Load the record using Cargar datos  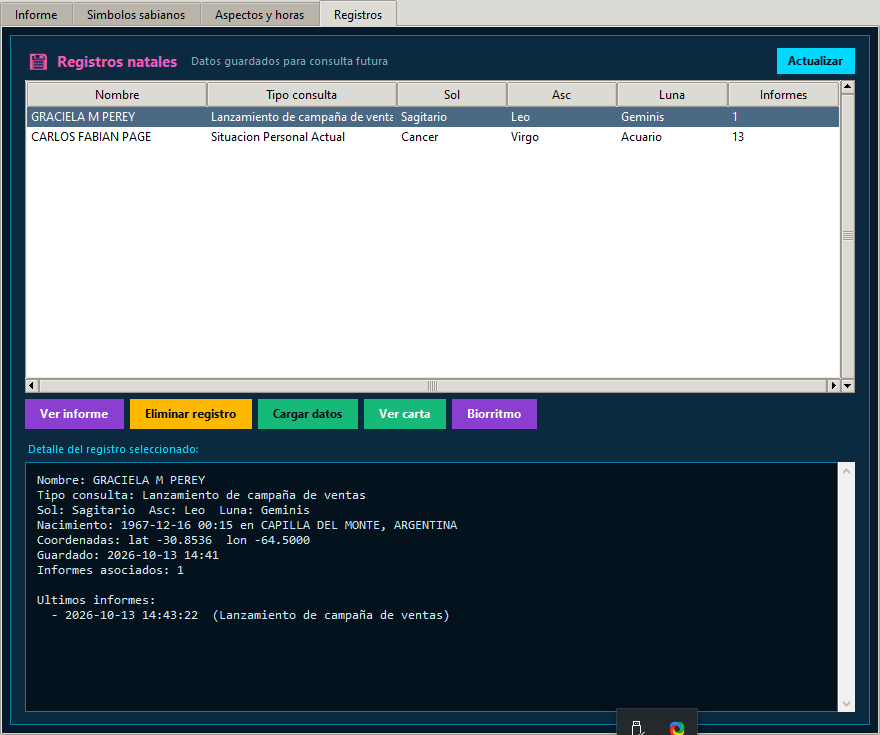click(x=308, y=414)
